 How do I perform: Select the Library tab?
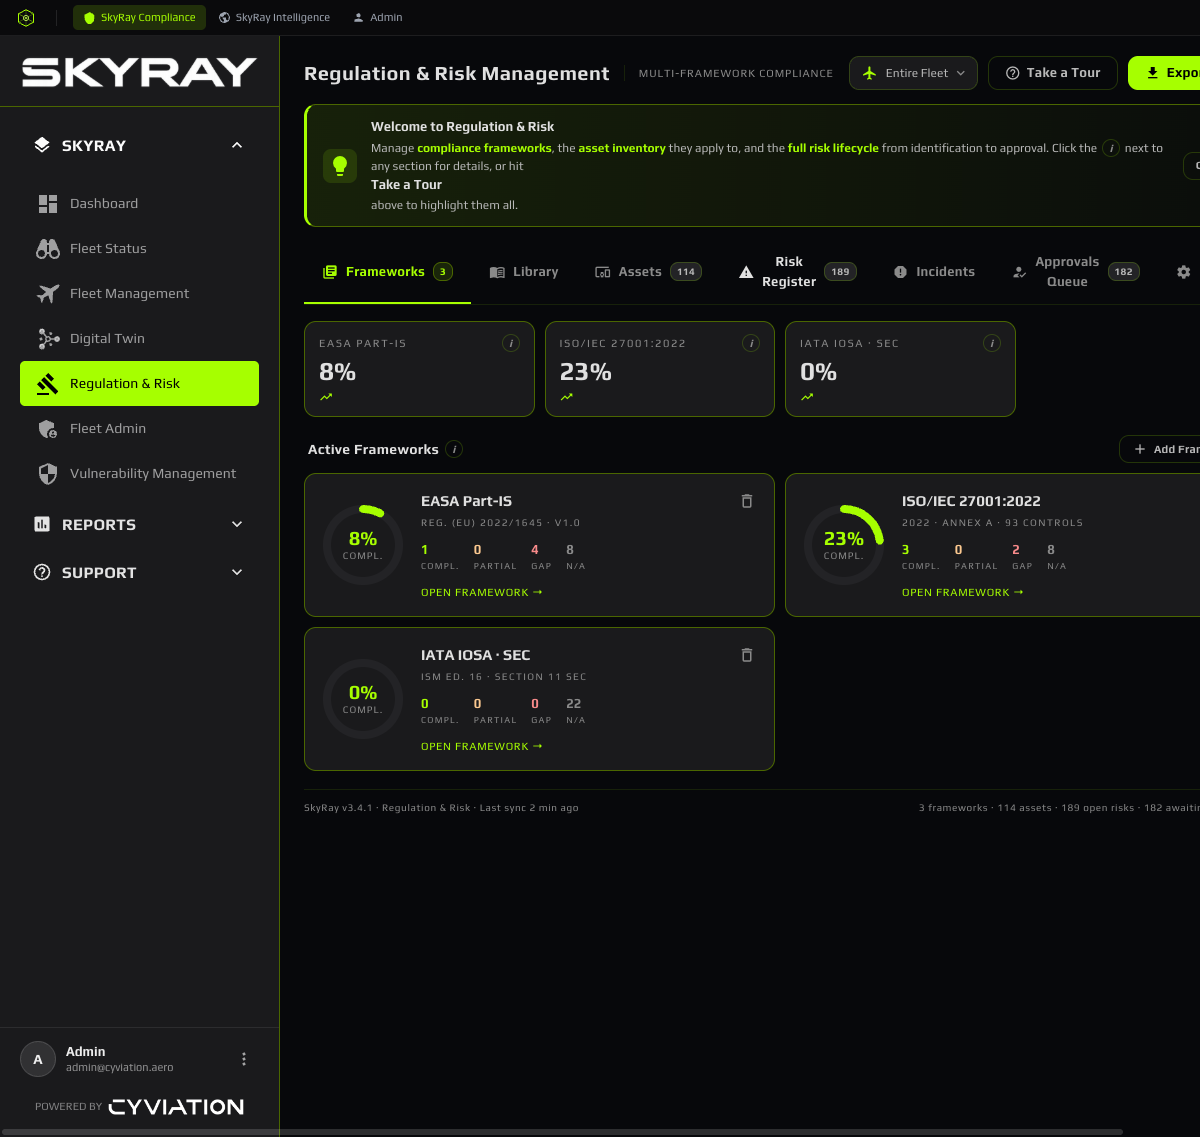[524, 272]
